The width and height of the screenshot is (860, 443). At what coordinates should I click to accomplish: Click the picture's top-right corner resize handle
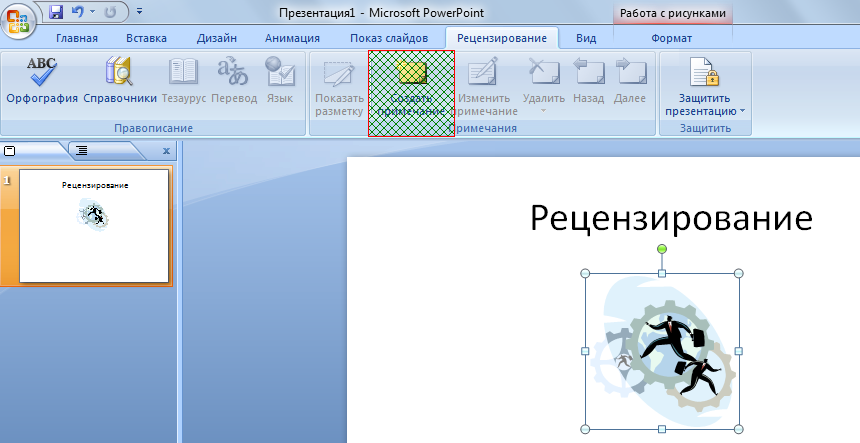pos(738,273)
